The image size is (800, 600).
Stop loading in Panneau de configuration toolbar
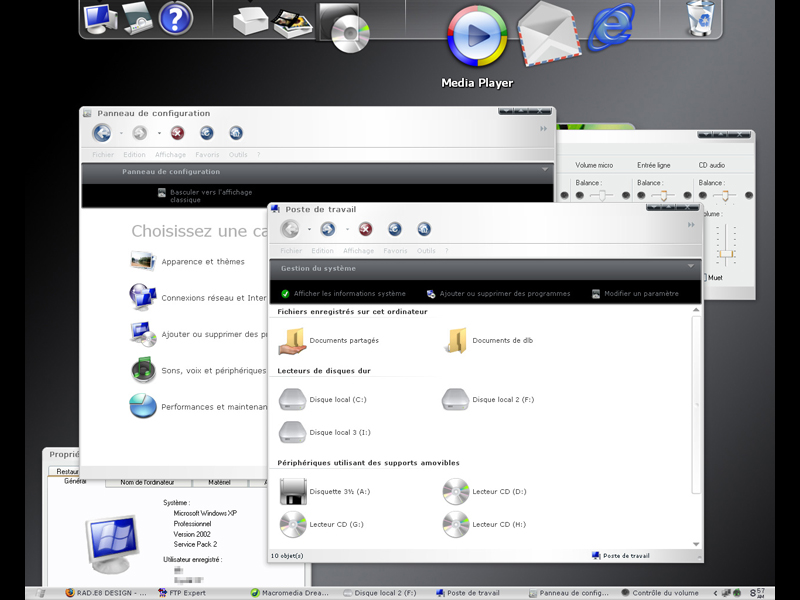click(x=177, y=133)
